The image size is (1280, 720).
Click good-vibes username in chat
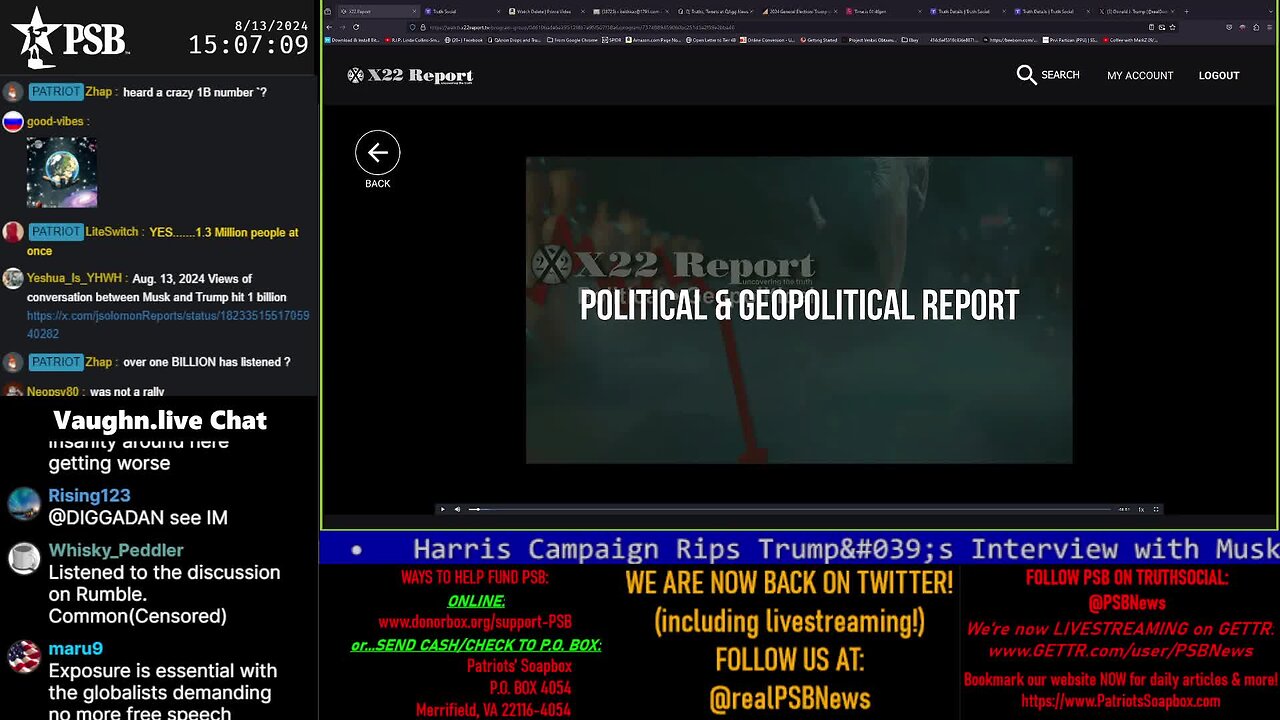pyautogui.click(x=55, y=121)
